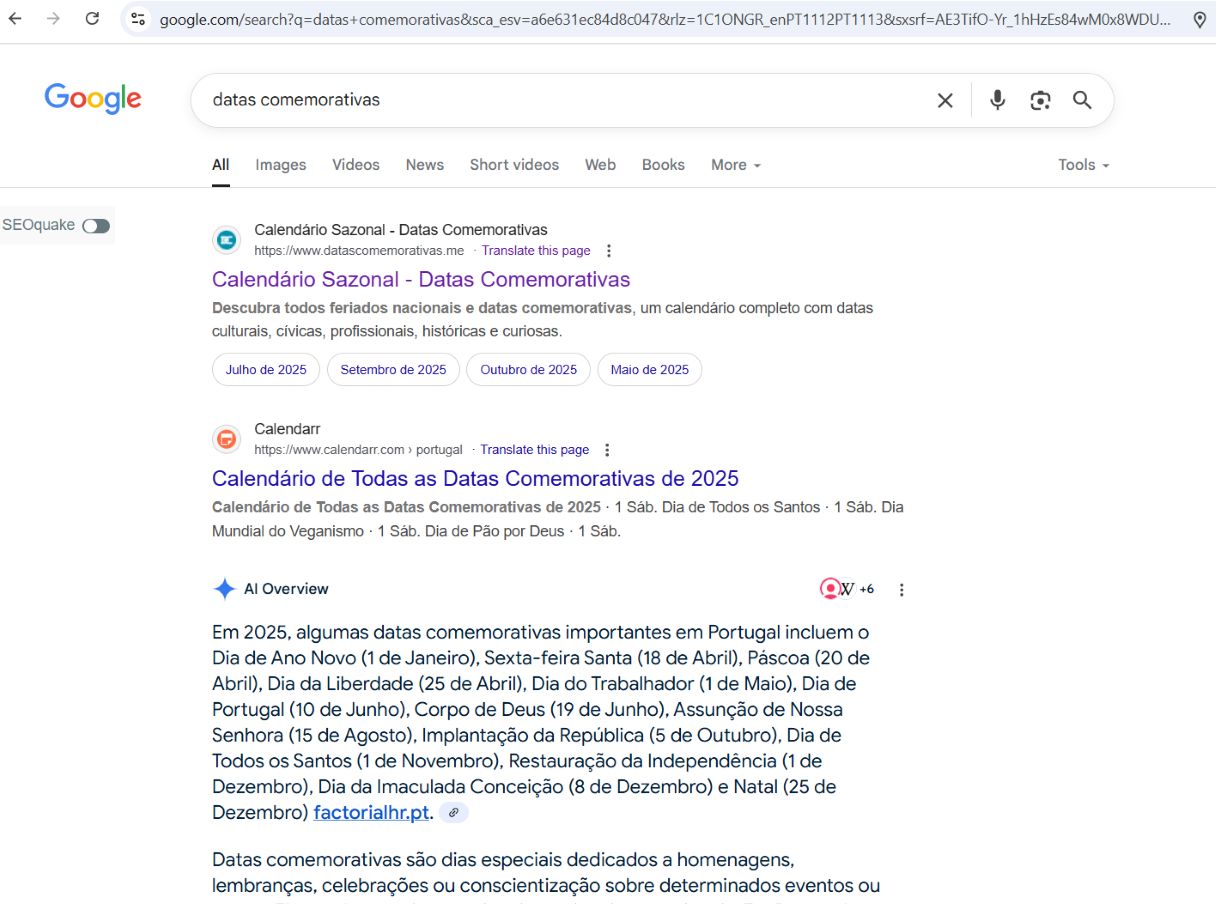Click the Google logo
1216x904 pixels.
(93, 99)
